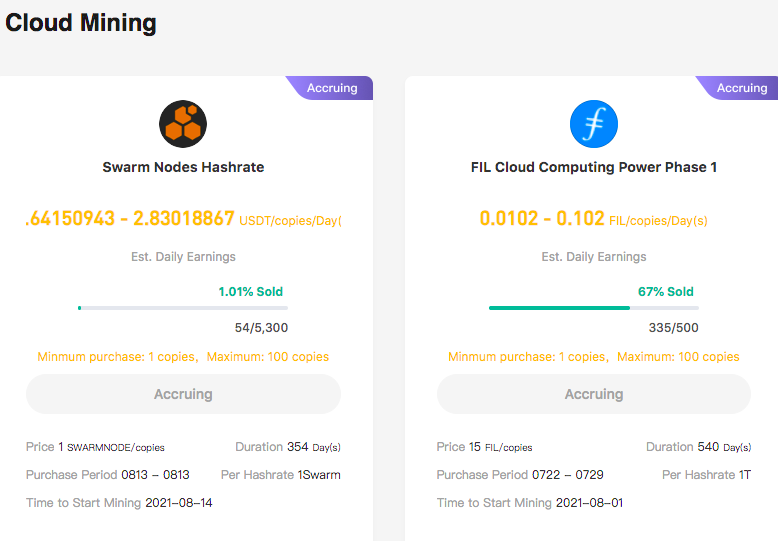Click Purchase Period 0722 – 0729
The height and width of the screenshot is (541, 778).
tap(520, 475)
